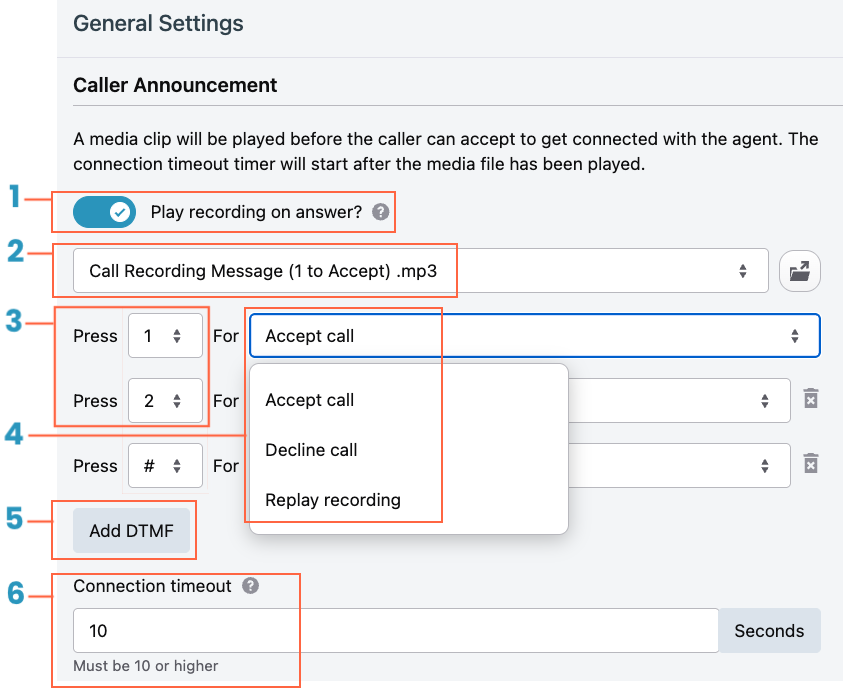The image size is (843, 690).
Task: Open the Press # digit selector
Action: pos(165,466)
